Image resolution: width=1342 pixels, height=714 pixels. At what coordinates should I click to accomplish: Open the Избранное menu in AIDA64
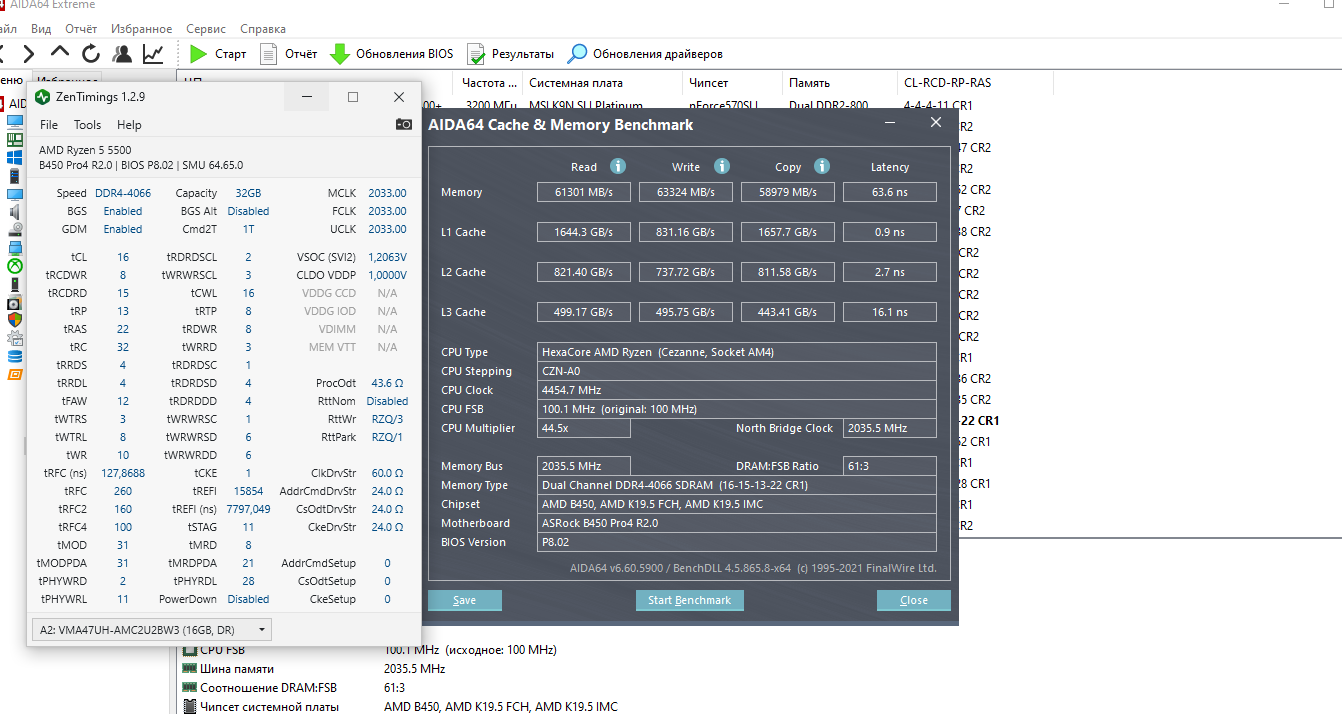[141, 29]
